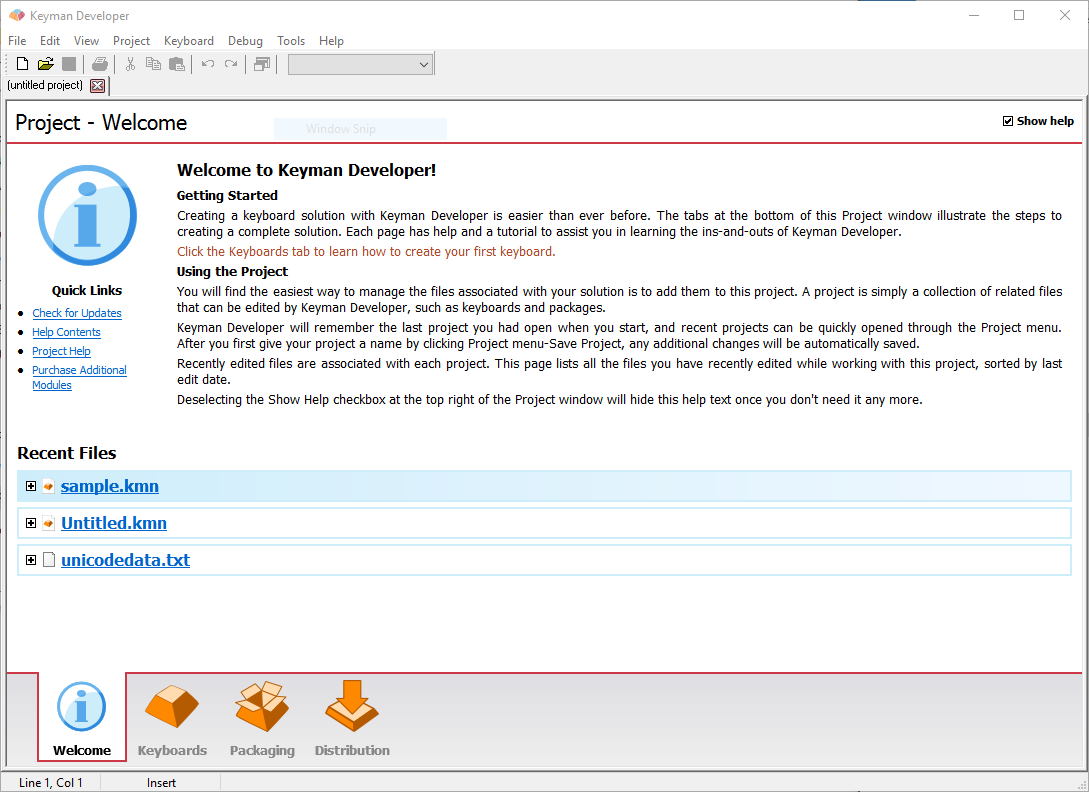
Task: Open the Tools menu
Action: pos(290,41)
